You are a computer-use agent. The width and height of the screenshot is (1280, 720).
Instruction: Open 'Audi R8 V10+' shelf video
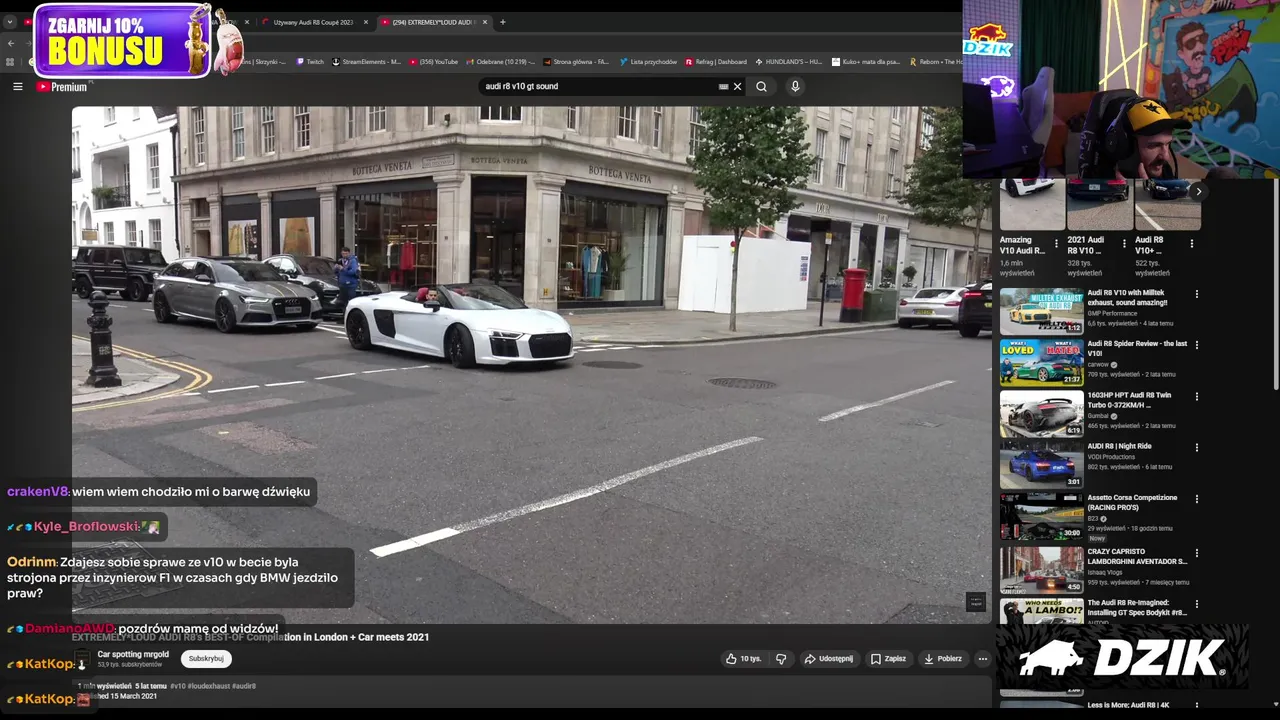1167,205
